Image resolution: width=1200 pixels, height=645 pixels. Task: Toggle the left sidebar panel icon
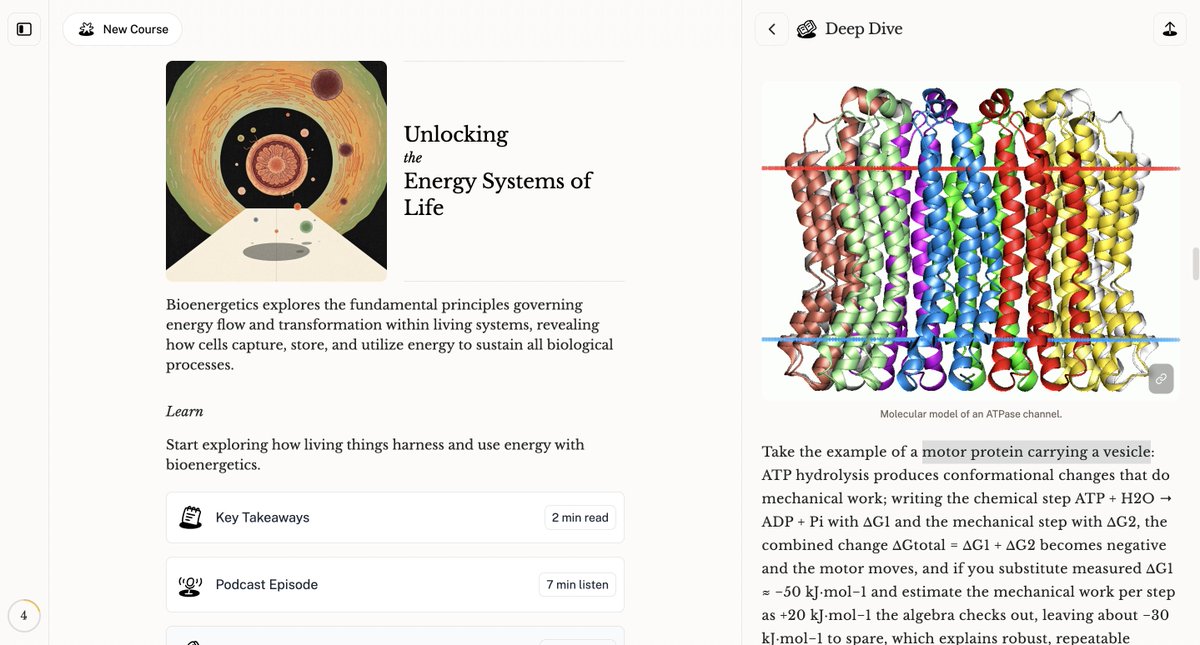point(24,29)
